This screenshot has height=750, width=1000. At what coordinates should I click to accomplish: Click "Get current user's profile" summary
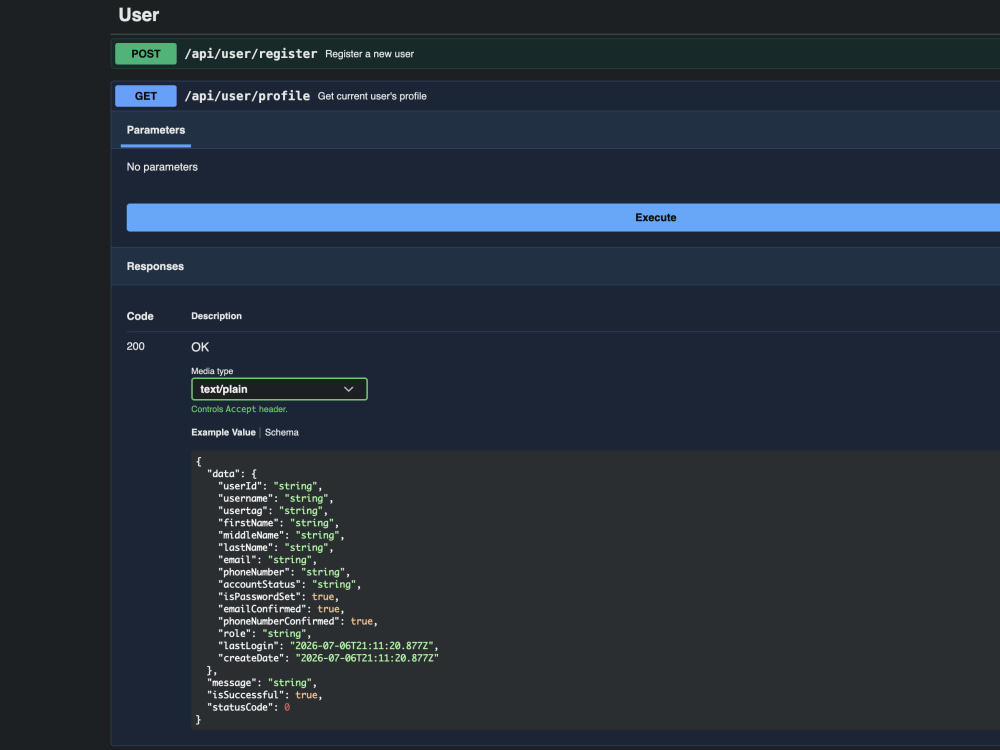(372, 96)
